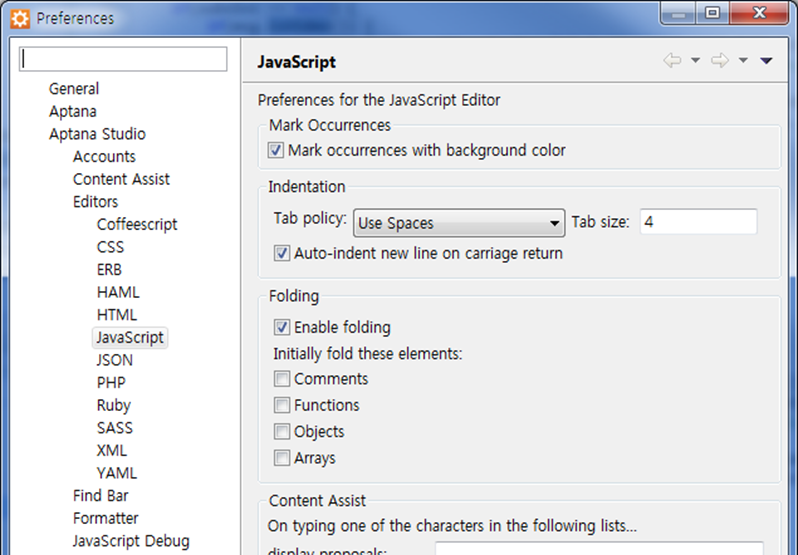This screenshot has width=798, height=555.
Task: Open the page view menu triangle
Action: pos(766,61)
